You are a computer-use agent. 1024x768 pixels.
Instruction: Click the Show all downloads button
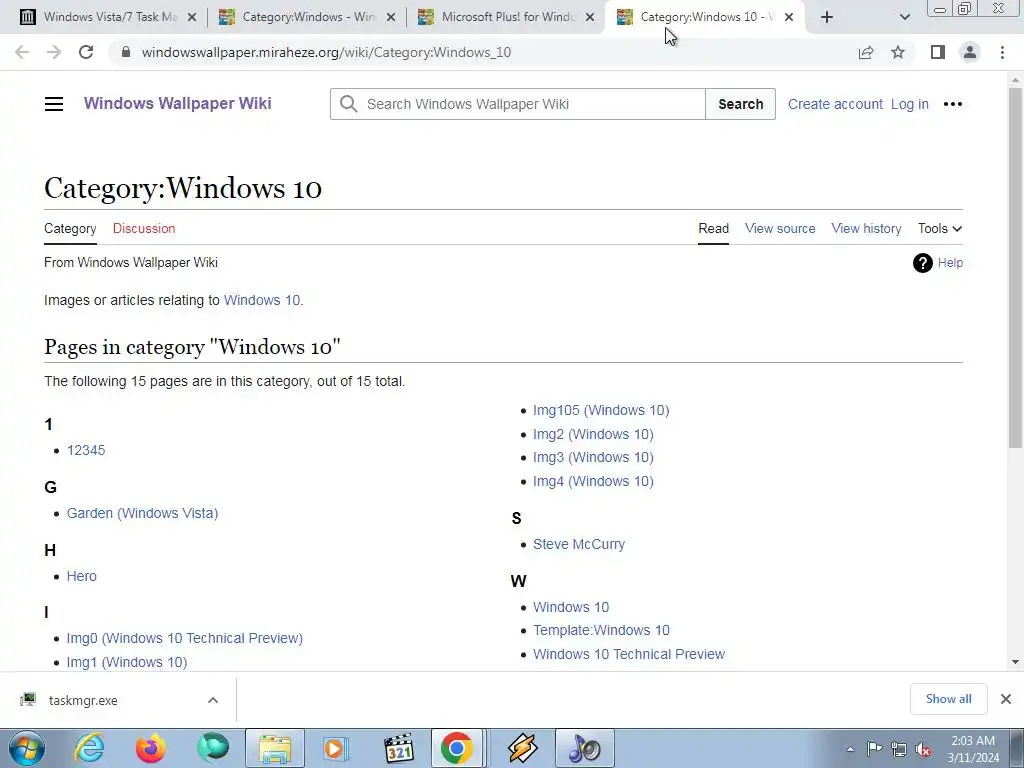(948, 699)
